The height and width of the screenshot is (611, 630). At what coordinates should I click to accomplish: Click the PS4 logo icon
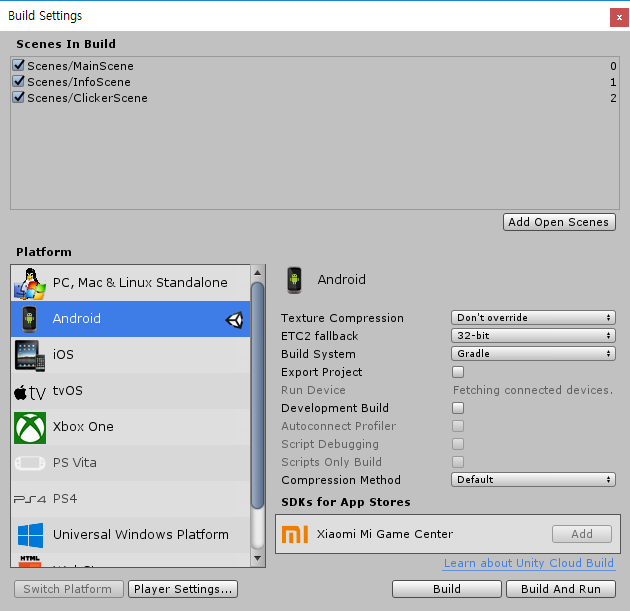point(30,499)
